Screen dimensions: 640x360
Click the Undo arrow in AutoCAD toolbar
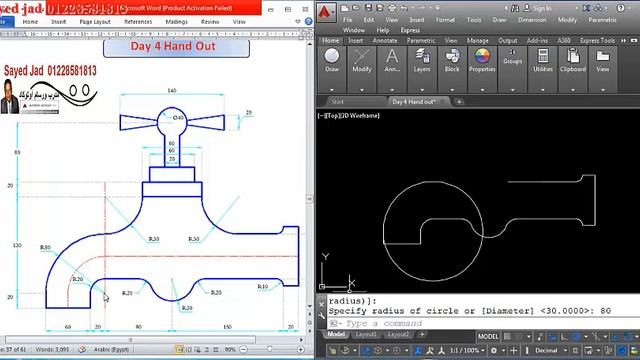pyautogui.click(x=404, y=8)
